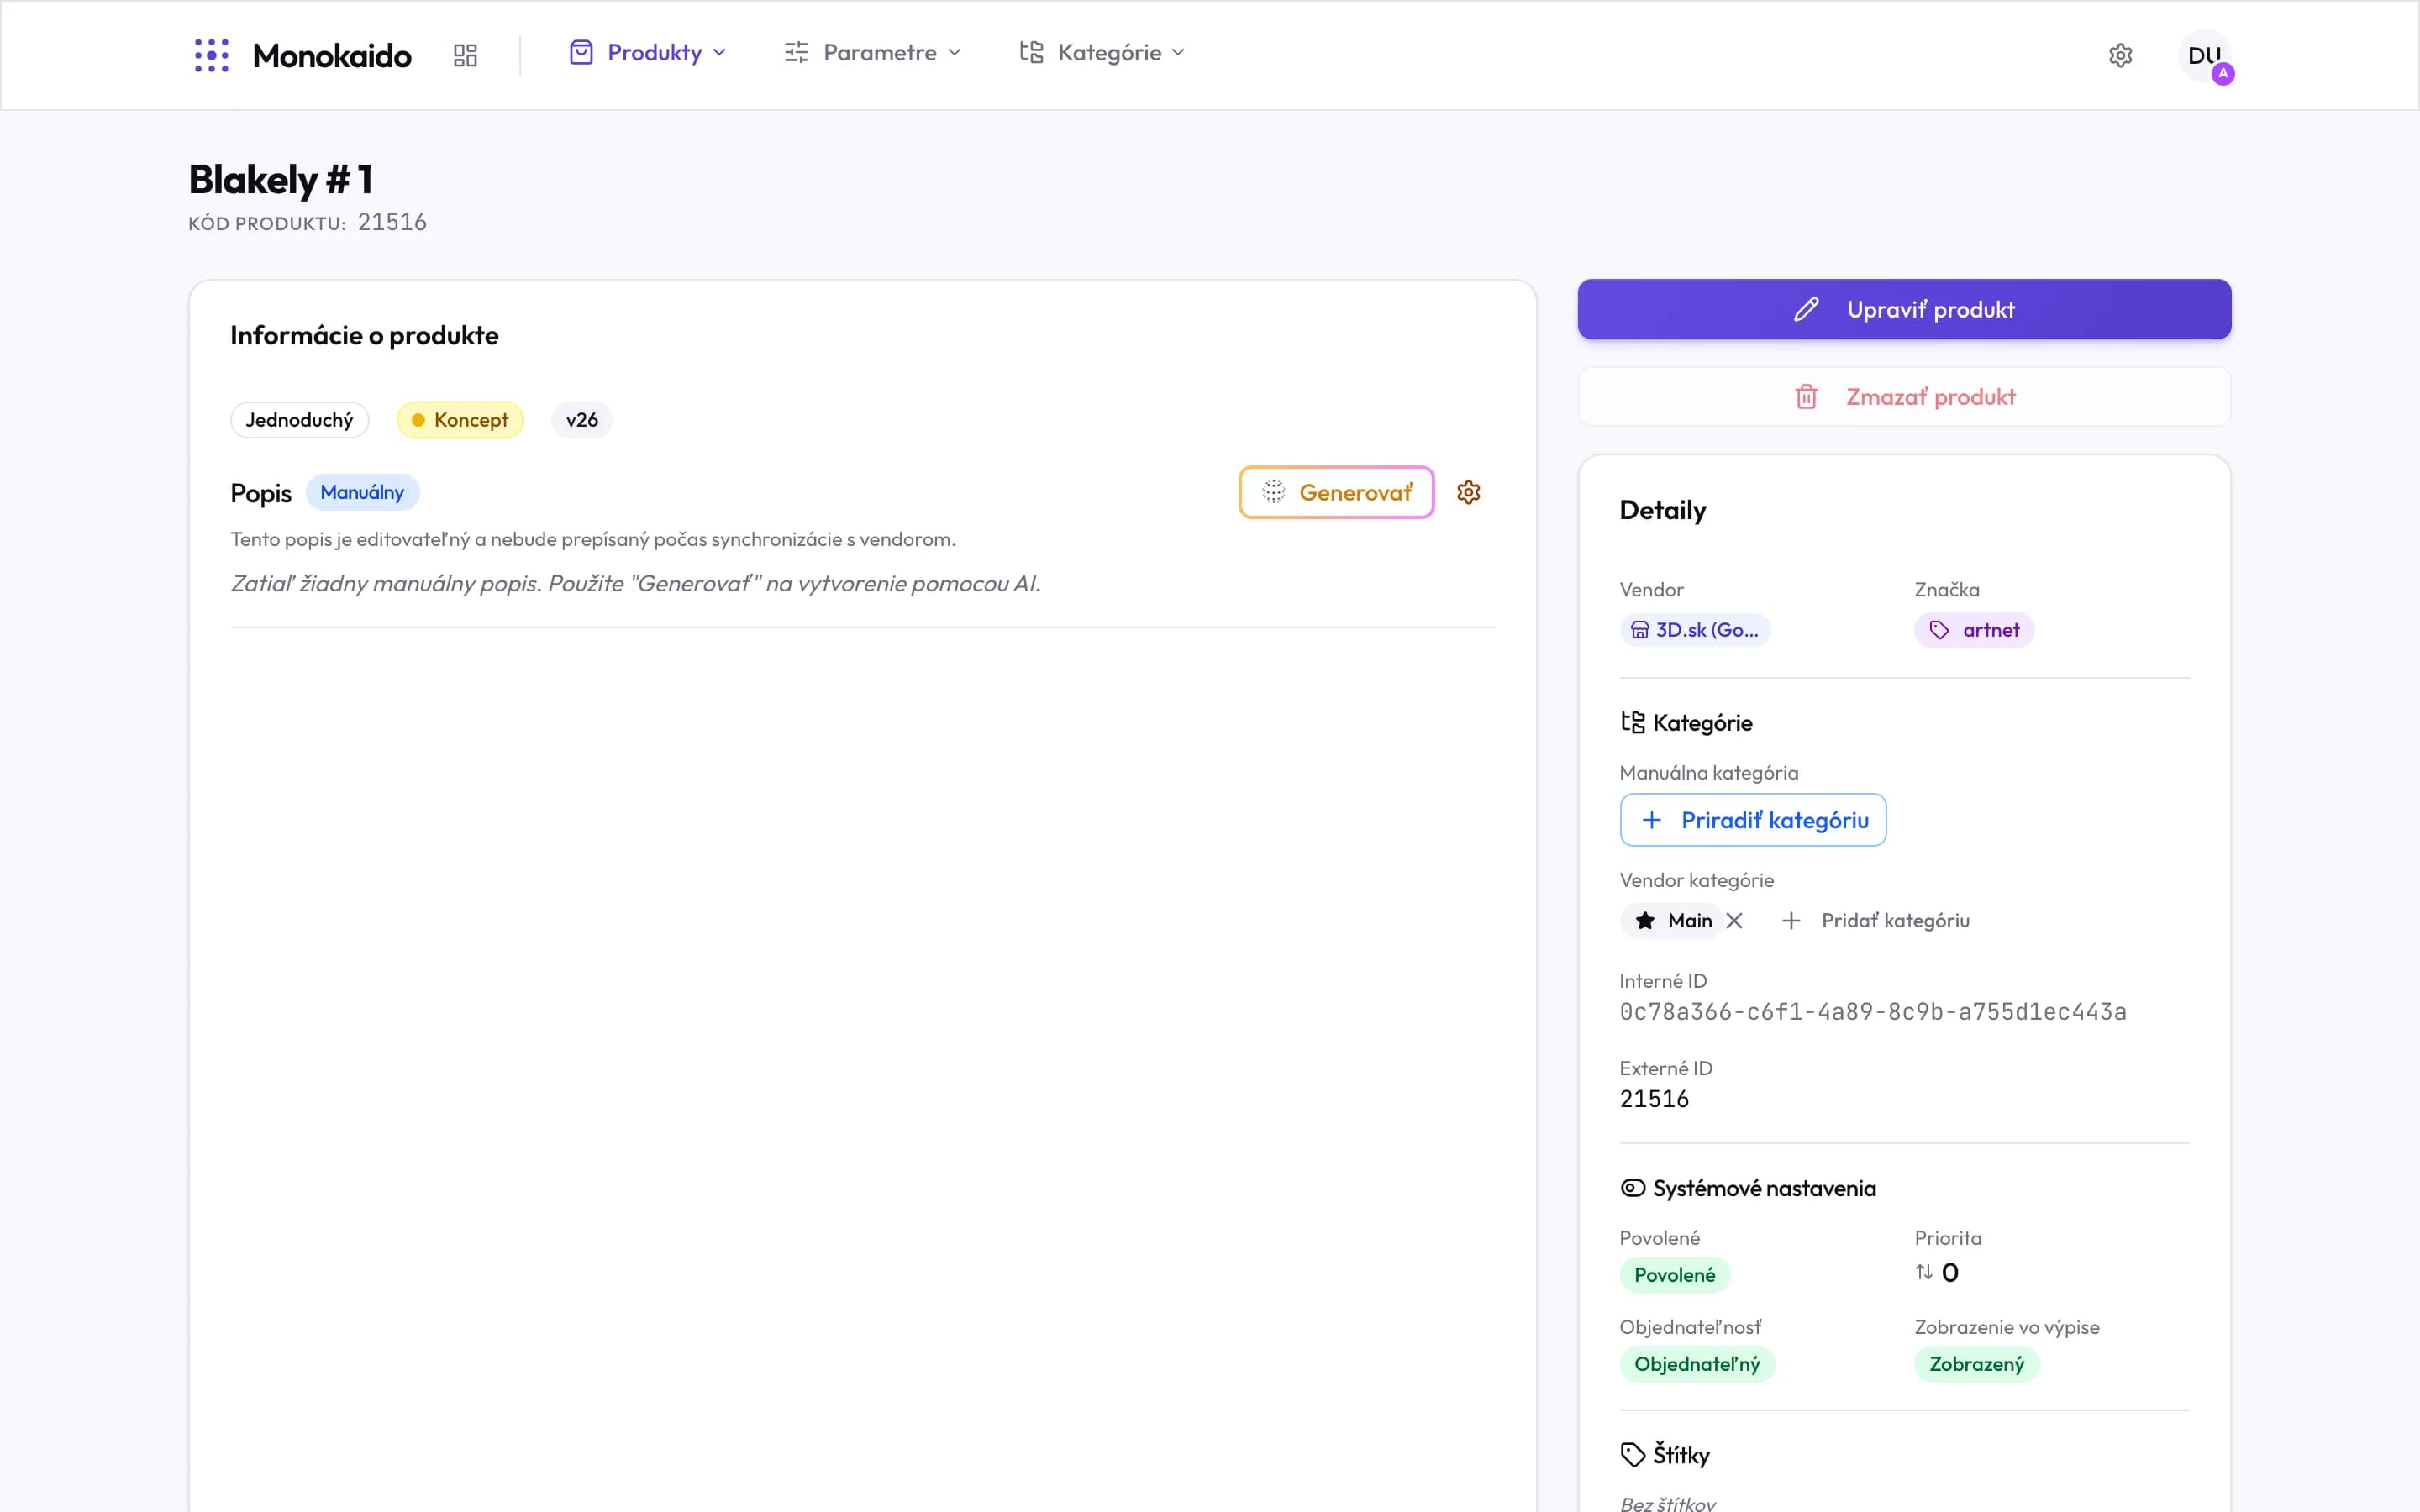The image size is (2420, 1512).
Task: Click the Externé ID value 21516
Action: click(x=1654, y=1099)
